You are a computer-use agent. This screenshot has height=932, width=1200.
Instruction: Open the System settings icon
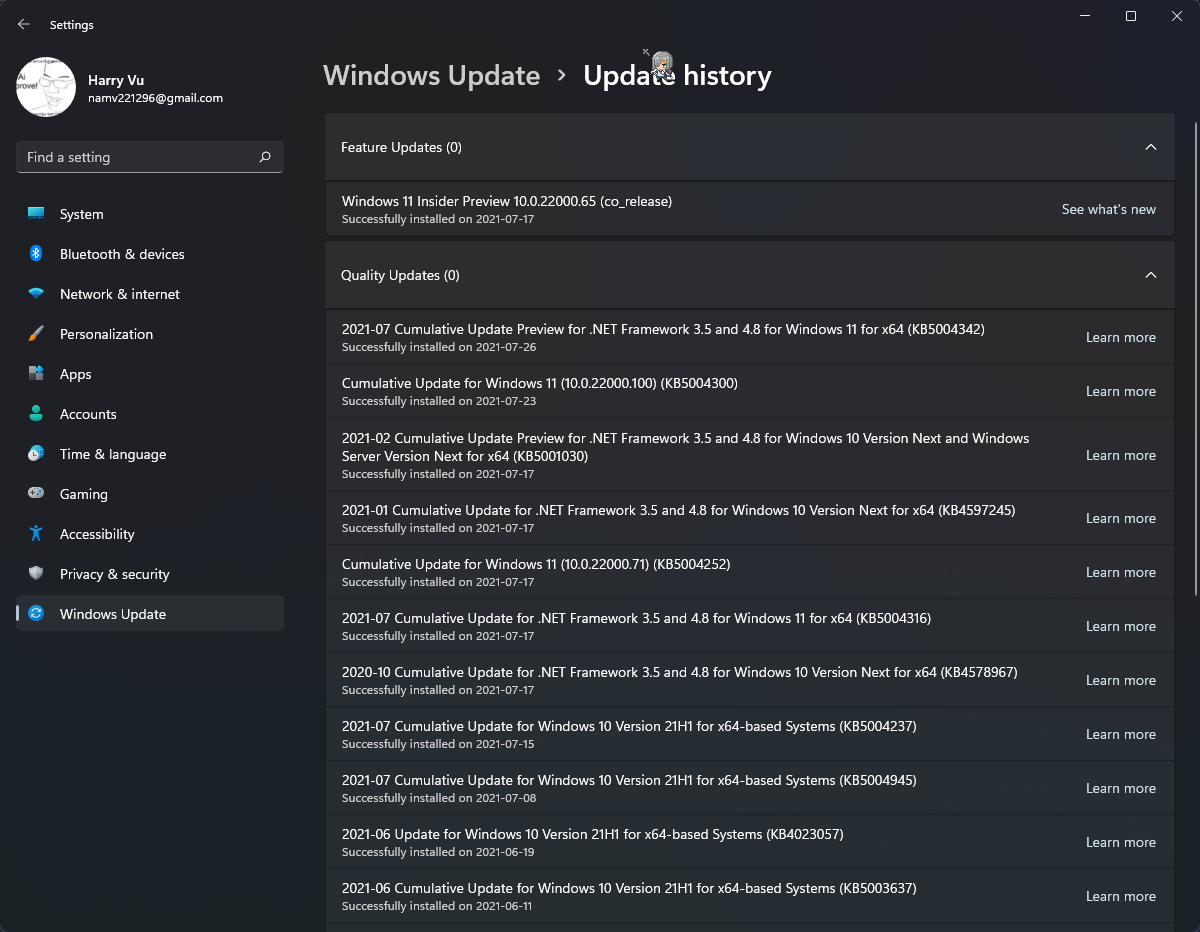(36, 214)
